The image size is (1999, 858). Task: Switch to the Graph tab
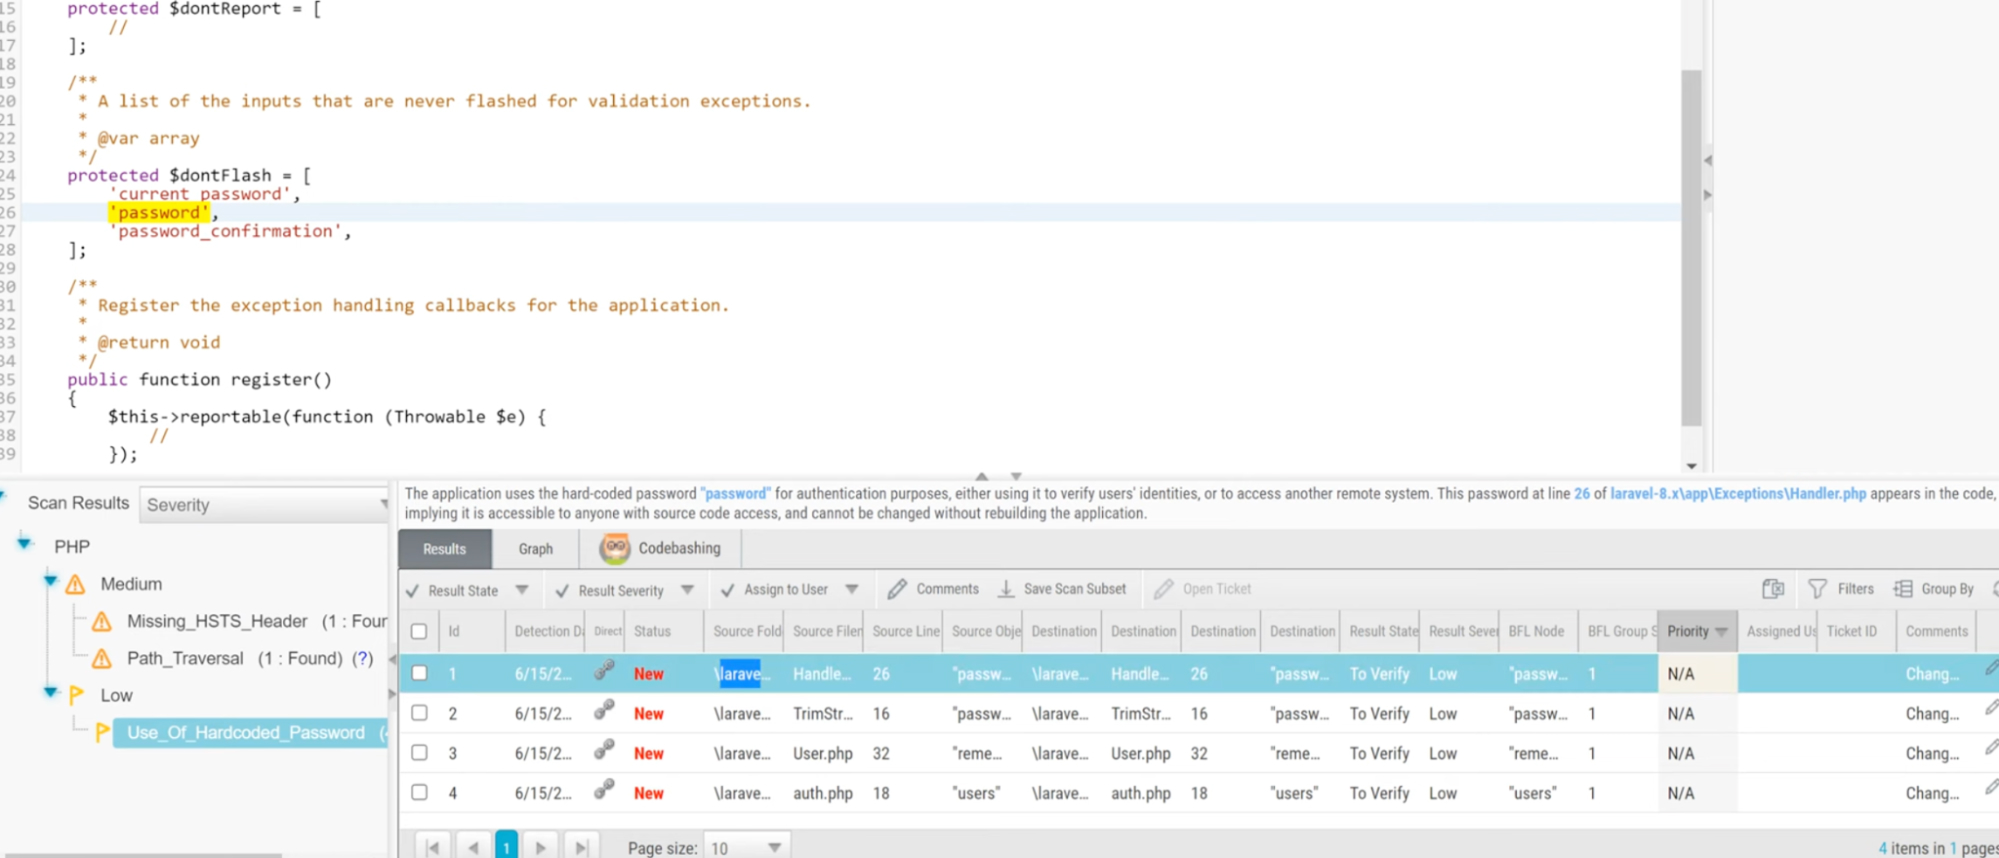[536, 549]
